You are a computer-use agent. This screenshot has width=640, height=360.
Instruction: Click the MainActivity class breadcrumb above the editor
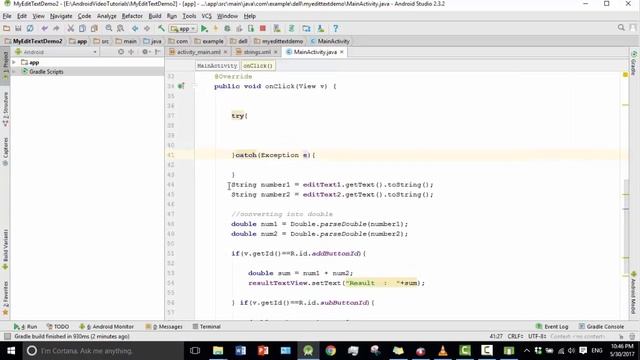click(x=217, y=66)
